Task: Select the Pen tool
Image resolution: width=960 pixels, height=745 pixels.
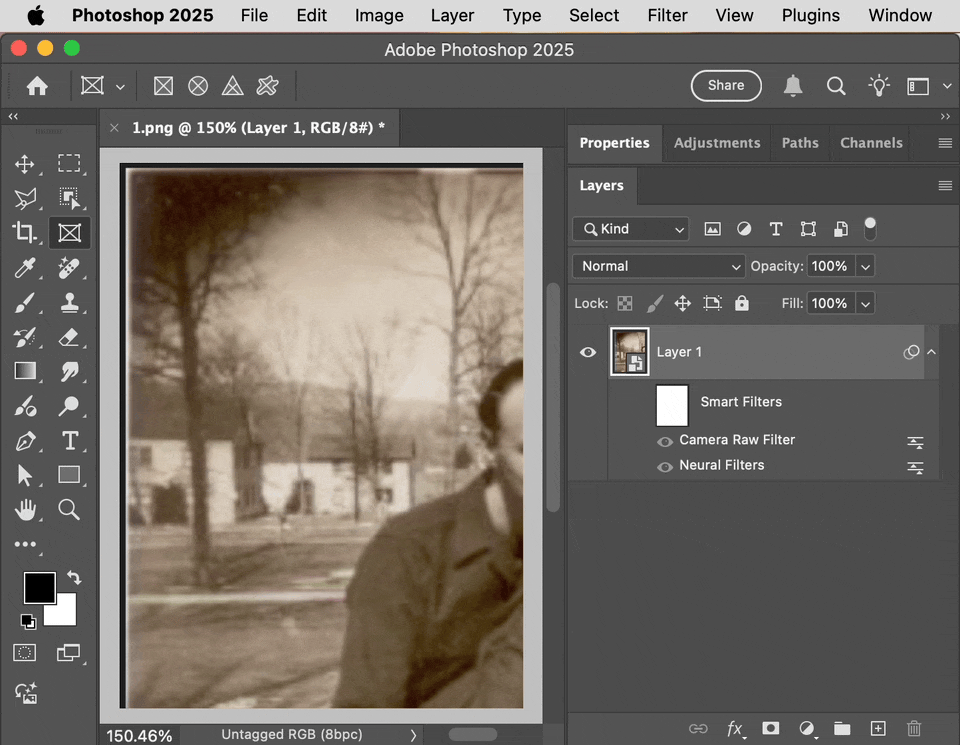Action: [24, 441]
